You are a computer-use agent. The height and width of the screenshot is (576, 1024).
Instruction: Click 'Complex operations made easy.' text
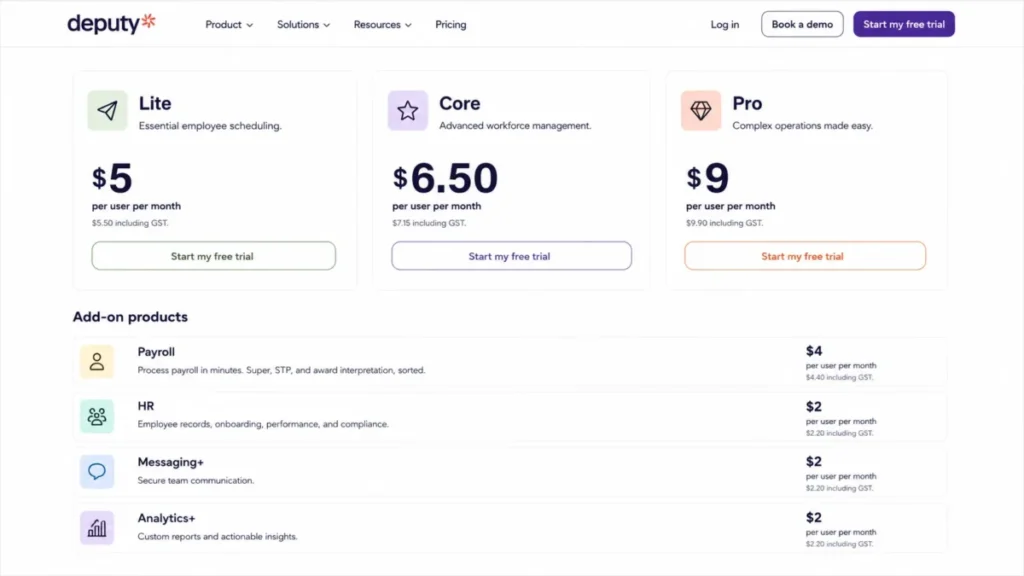coord(802,125)
